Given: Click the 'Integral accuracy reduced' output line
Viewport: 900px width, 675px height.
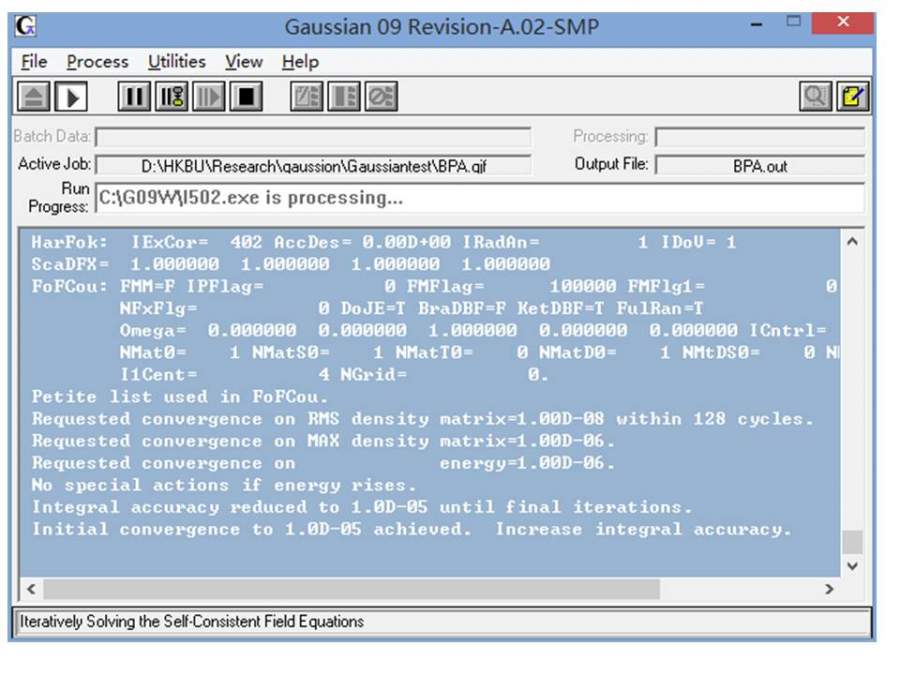Looking at the screenshot, I should (x=362, y=507).
